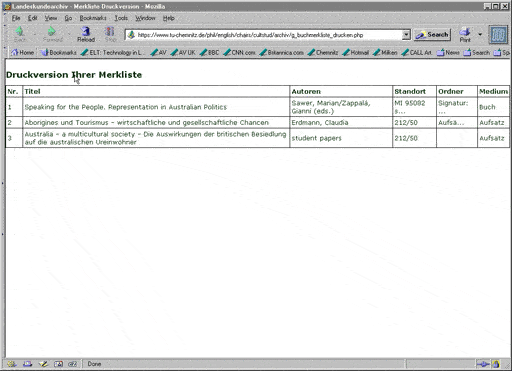Click the 'Standort' column header
The height and width of the screenshot is (371, 512).
(410, 91)
